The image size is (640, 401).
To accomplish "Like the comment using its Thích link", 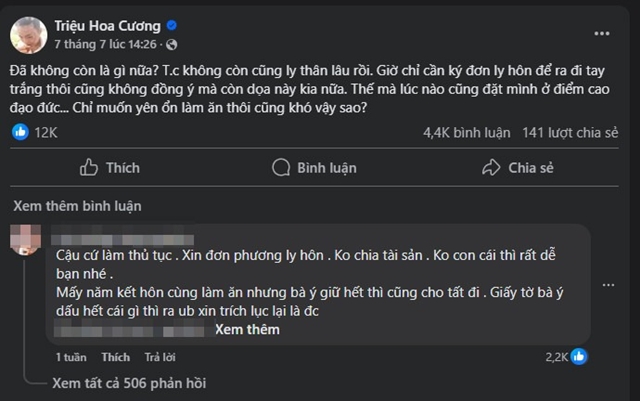I will point(115,357).
